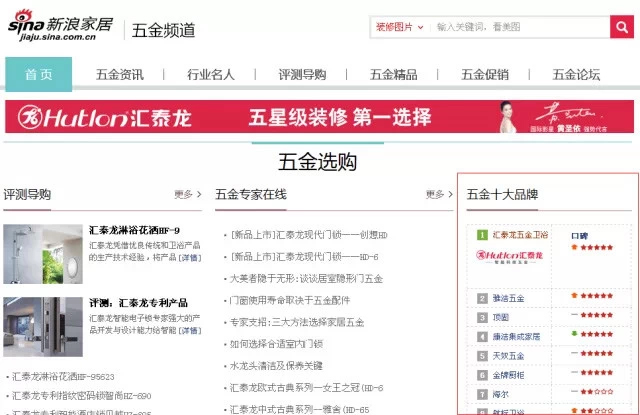Click the keyword search input field
The image size is (640, 415).
point(520,27)
